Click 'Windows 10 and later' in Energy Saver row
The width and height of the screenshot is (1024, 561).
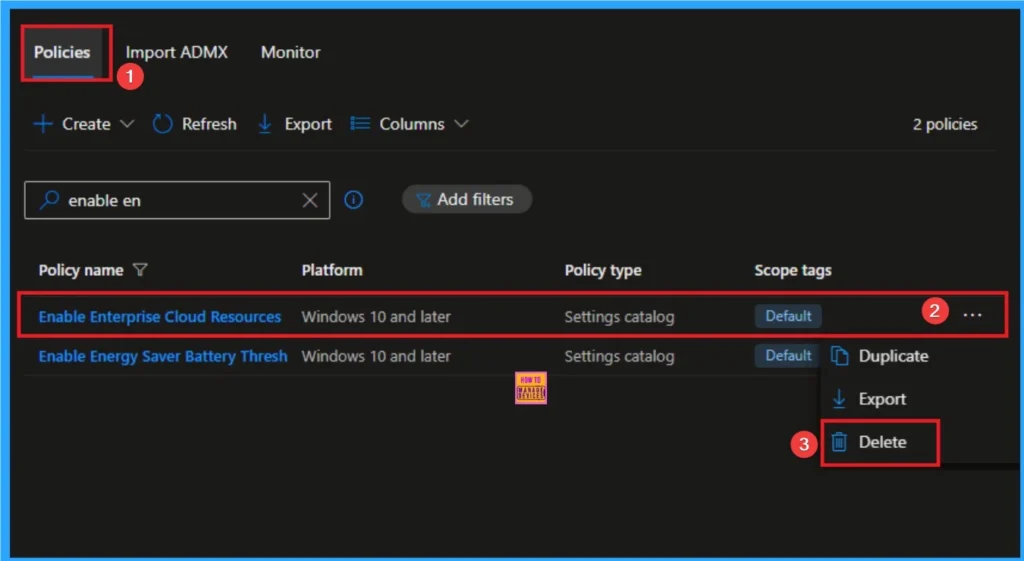pyautogui.click(x=376, y=356)
